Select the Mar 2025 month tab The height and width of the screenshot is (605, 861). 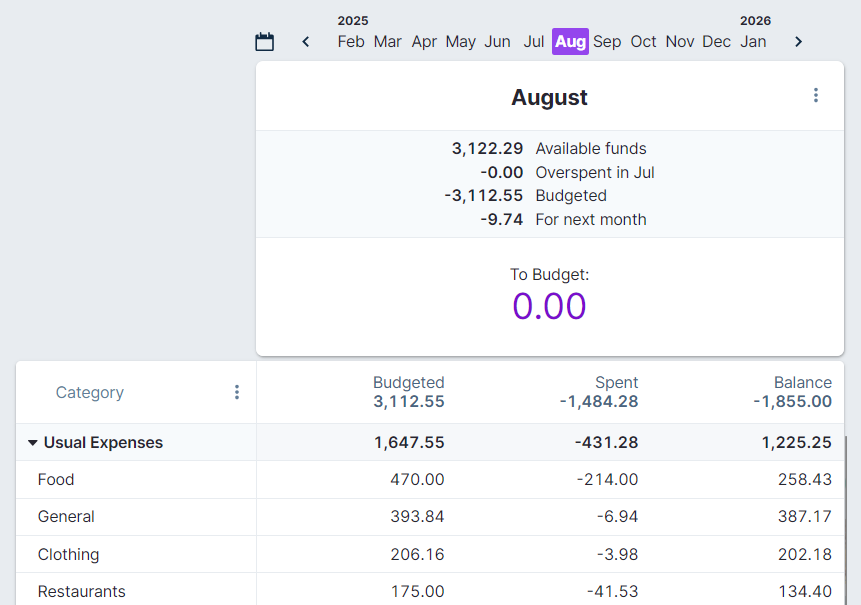387,41
